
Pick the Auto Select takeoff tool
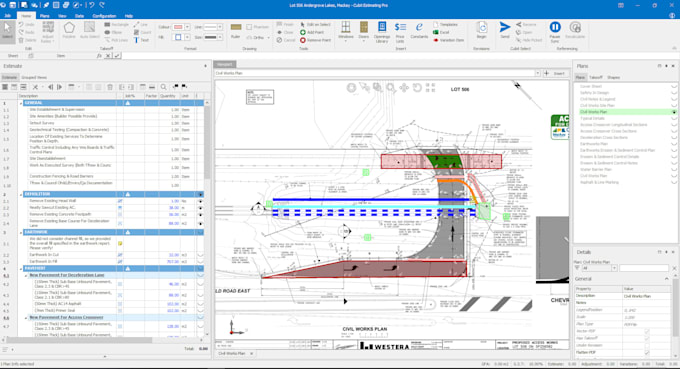[90, 31]
